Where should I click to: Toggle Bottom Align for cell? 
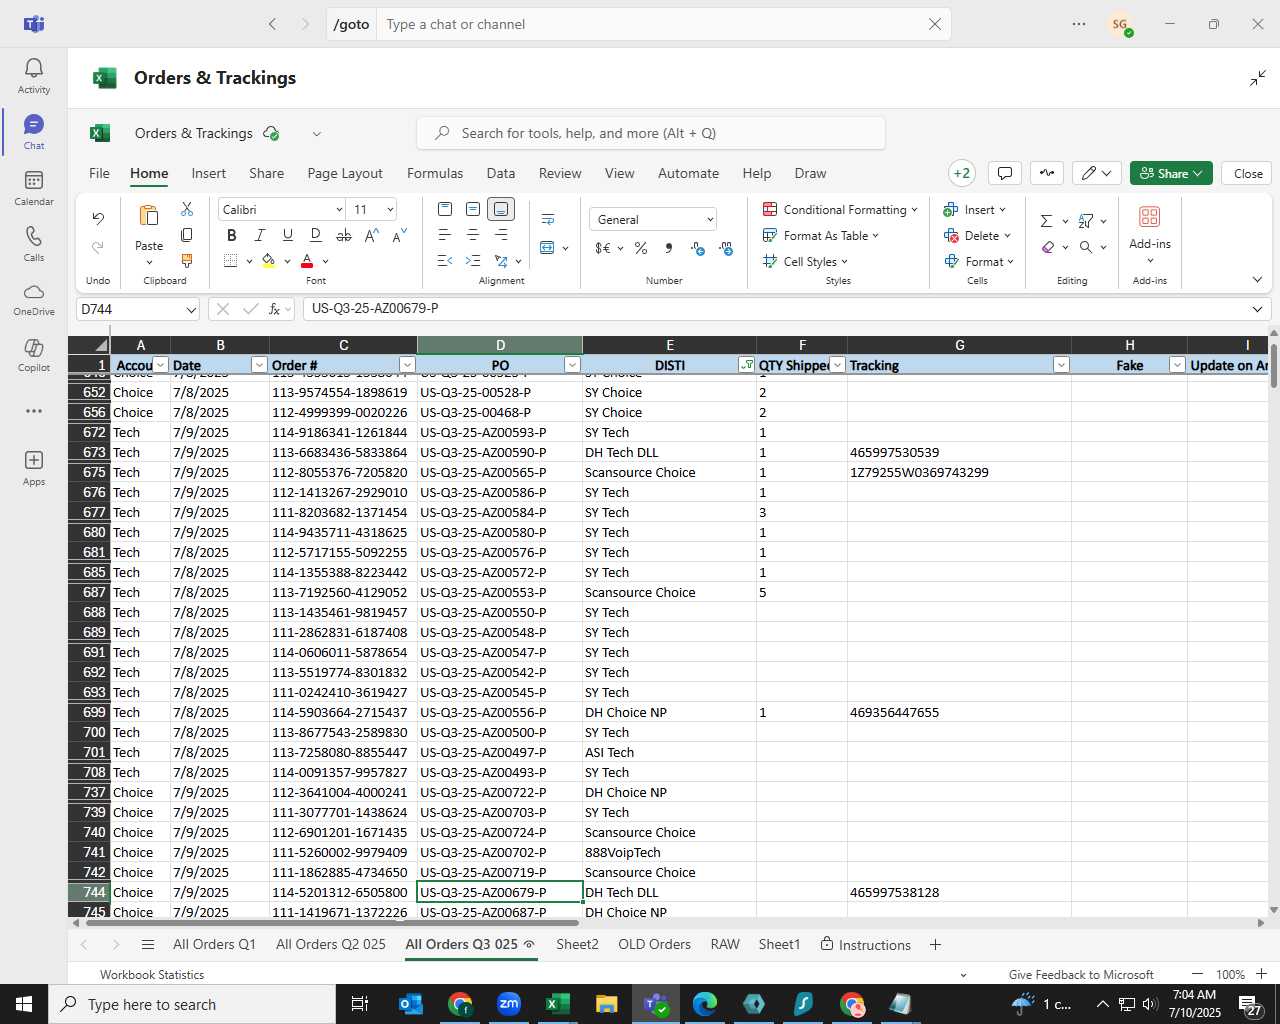click(501, 209)
